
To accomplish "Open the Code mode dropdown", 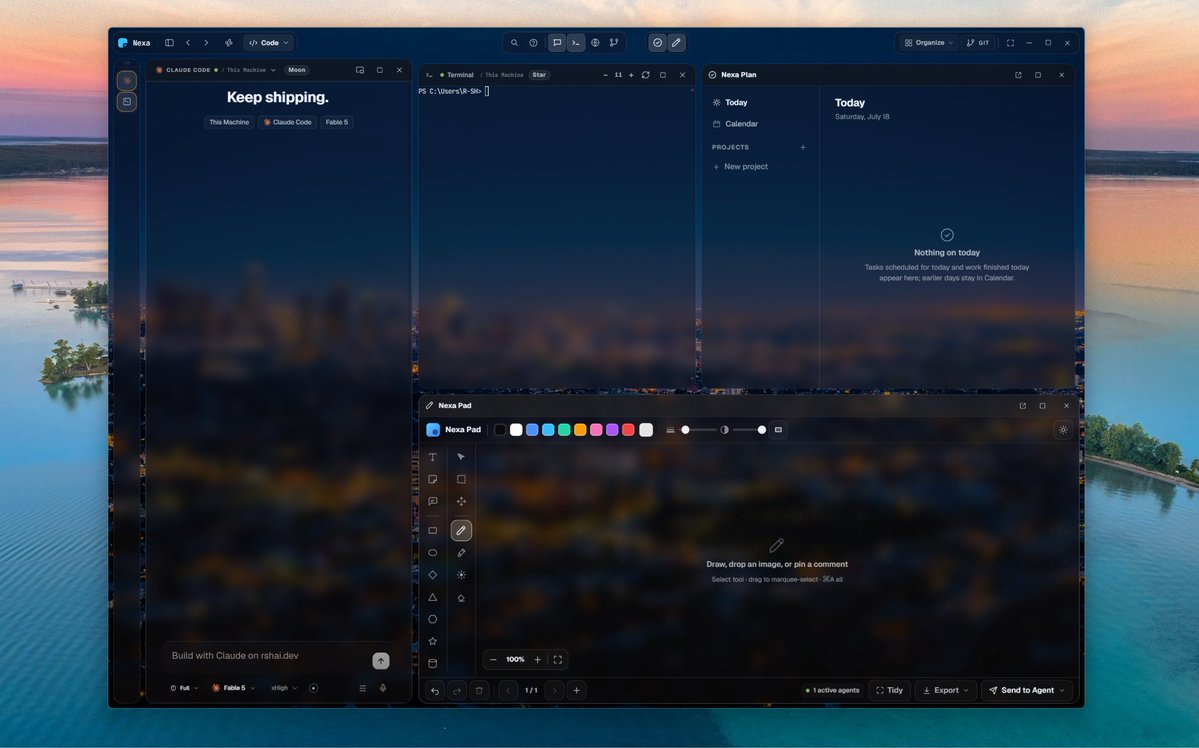I will pos(268,43).
